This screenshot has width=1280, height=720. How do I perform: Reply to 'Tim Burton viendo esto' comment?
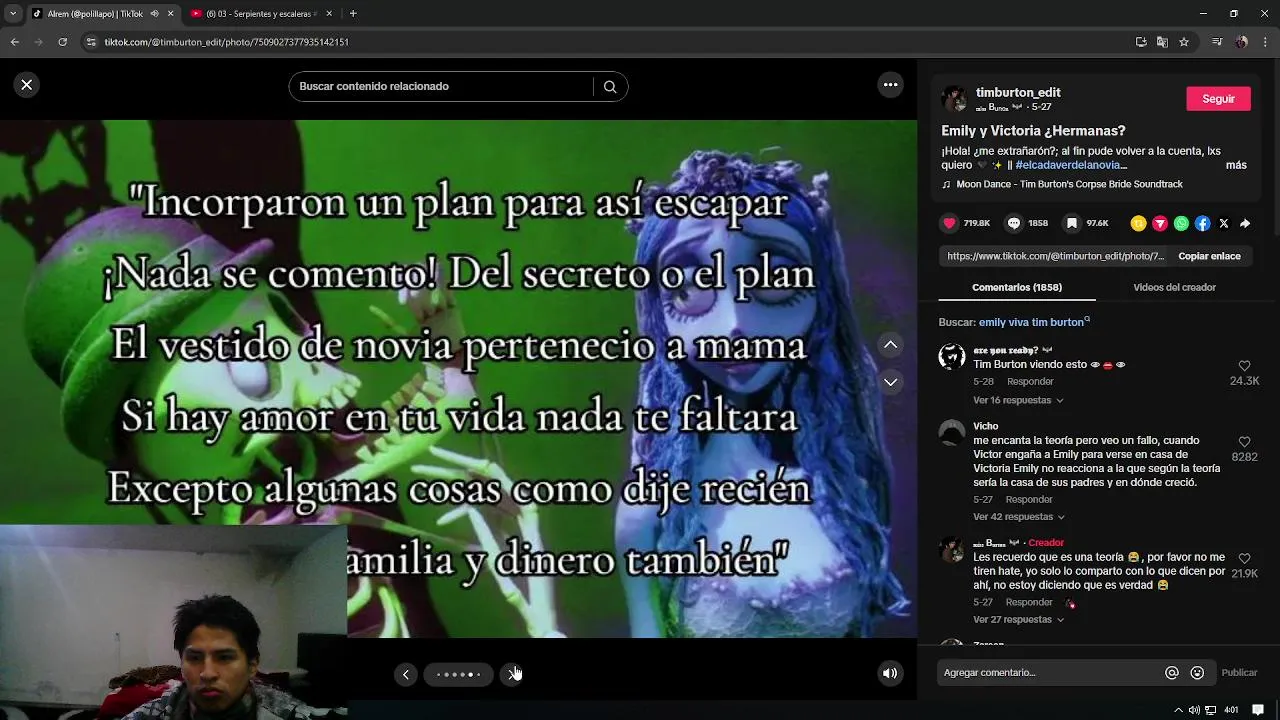[x=1030, y=382]
